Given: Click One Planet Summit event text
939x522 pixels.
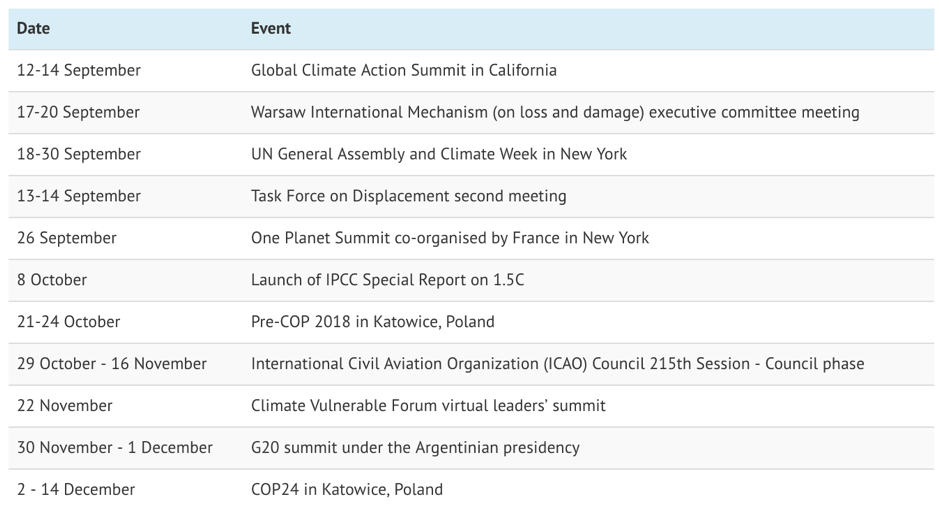Looking at the screenshot, I should 449,238.
